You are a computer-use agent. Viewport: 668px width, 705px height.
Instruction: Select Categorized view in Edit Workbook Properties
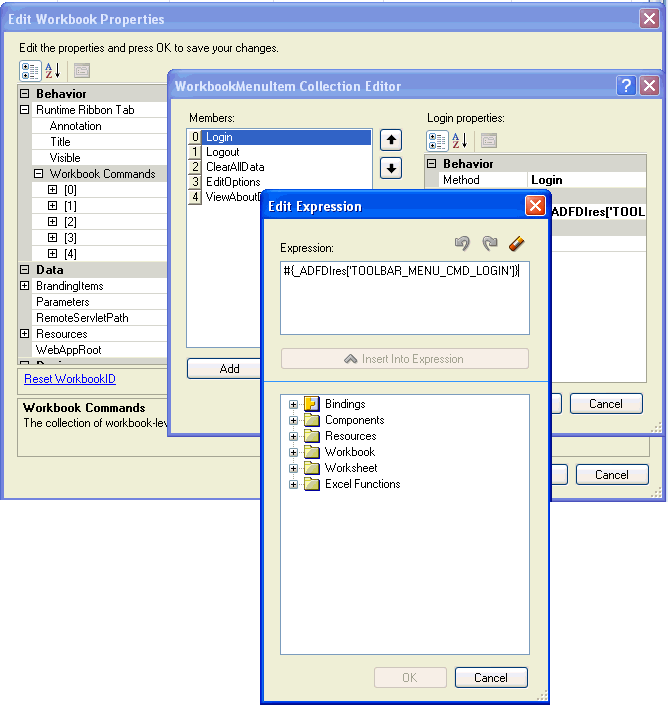pyautogui.click(x=30, y=71)
